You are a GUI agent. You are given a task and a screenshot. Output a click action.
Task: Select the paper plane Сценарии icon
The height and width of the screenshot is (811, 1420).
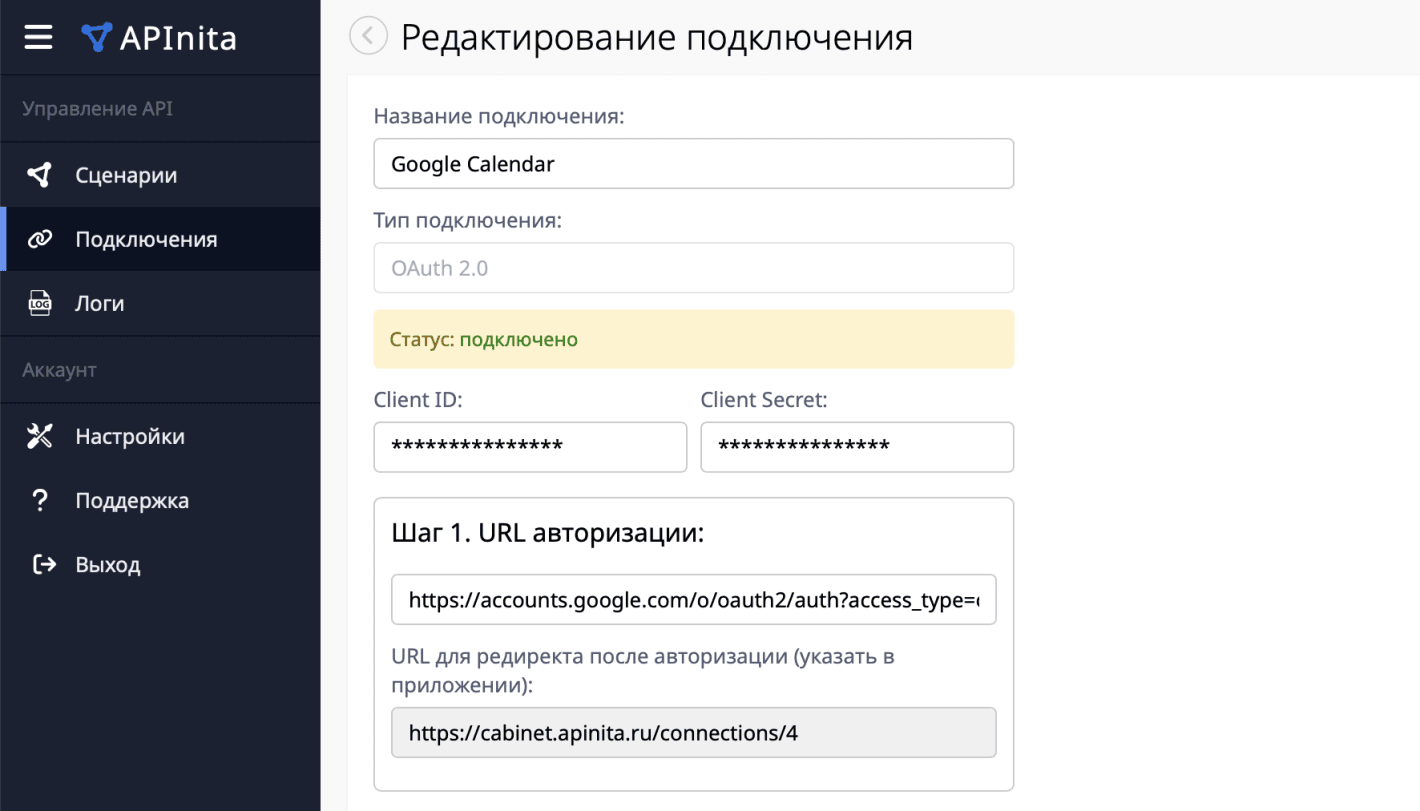(x=39, y=173)
